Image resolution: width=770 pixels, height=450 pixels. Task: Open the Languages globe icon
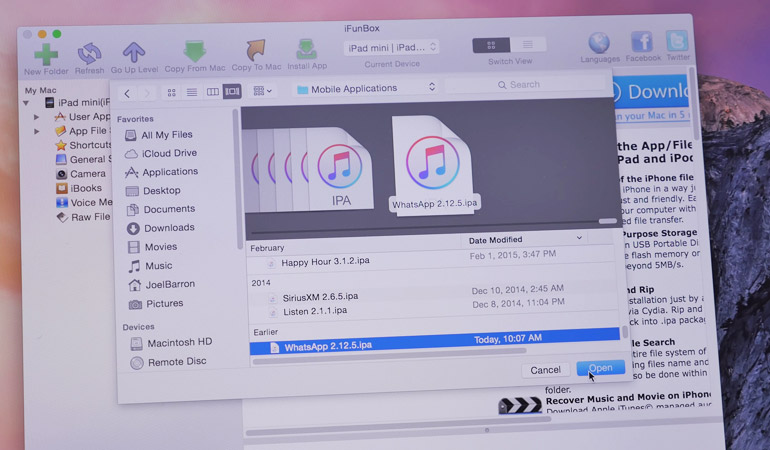point(599,43)
